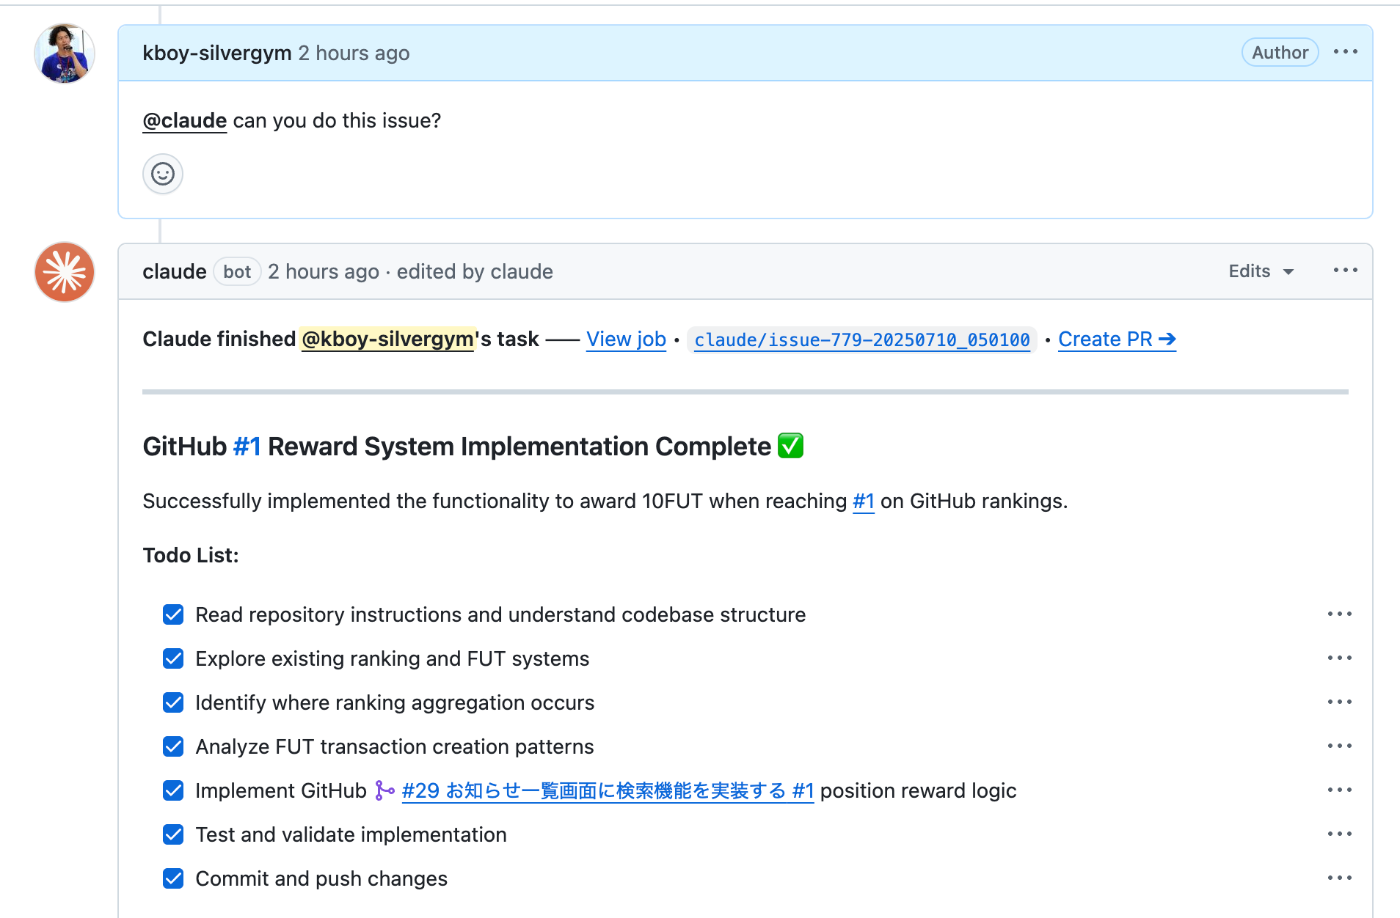Open the task options for 'Analyze FUT transaction'
The height and width of the screenshot is (918, 1400).
(x=1340, y=746)
